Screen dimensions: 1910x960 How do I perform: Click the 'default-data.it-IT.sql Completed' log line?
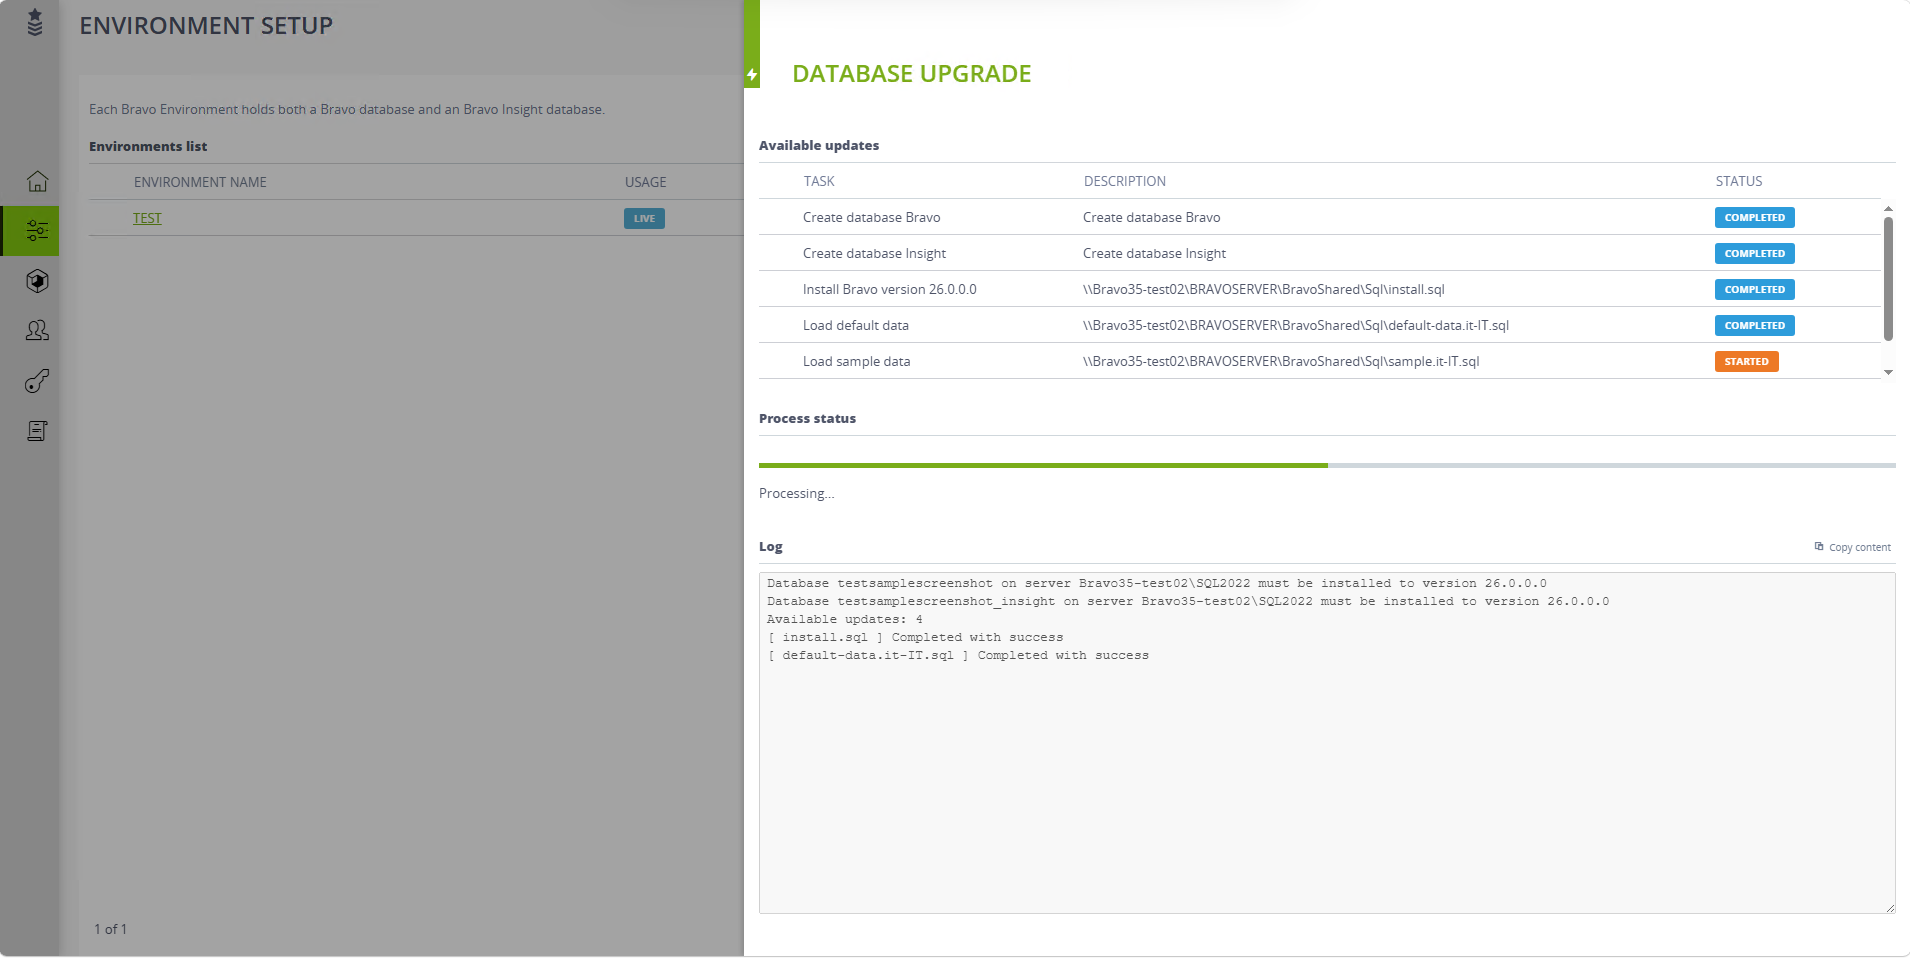coord(958,655)
